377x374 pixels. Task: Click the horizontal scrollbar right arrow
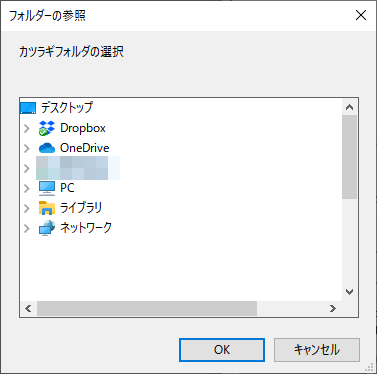332,309
